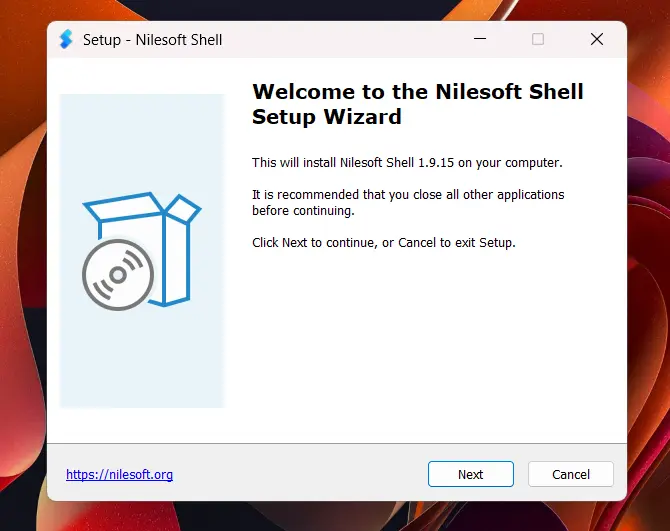Image resolution: width=670 pixels, height=531 pixels.
Task: Click the "Setup - Nilesoft Shell" title text
Action: click(x=153, y=40)
